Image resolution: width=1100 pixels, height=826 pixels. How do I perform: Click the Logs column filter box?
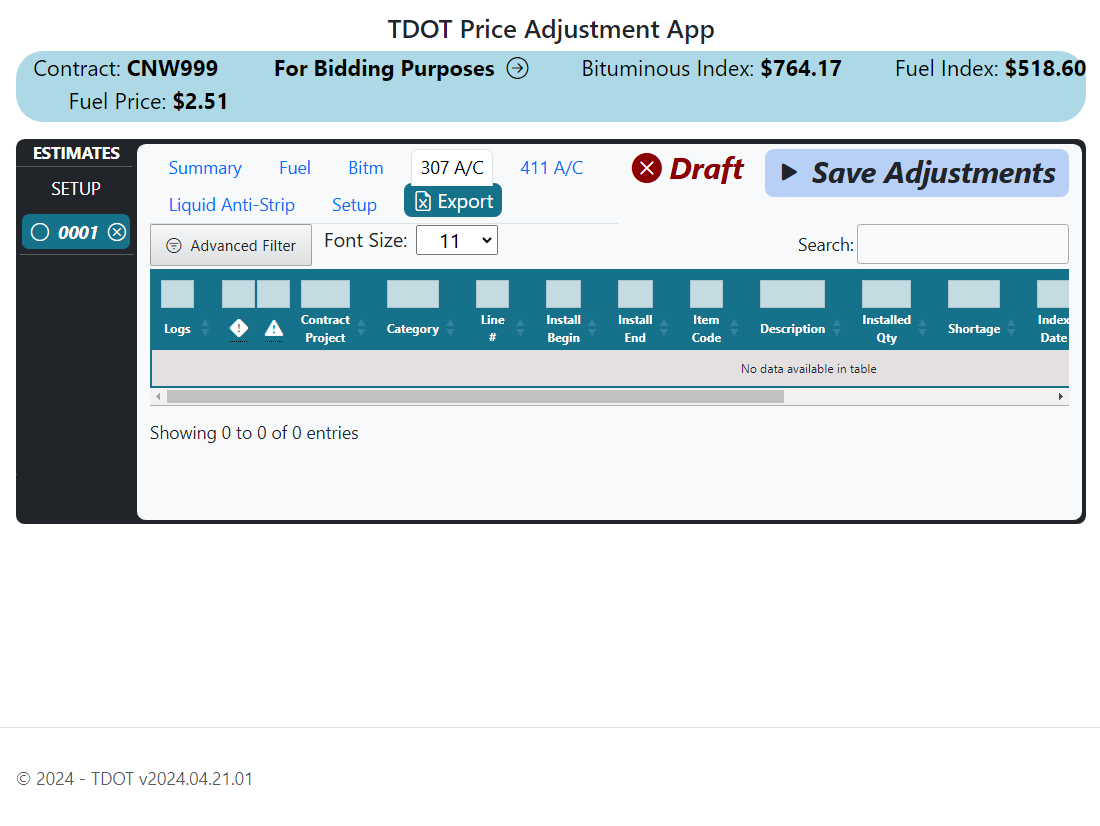click(x=177, y=294)
